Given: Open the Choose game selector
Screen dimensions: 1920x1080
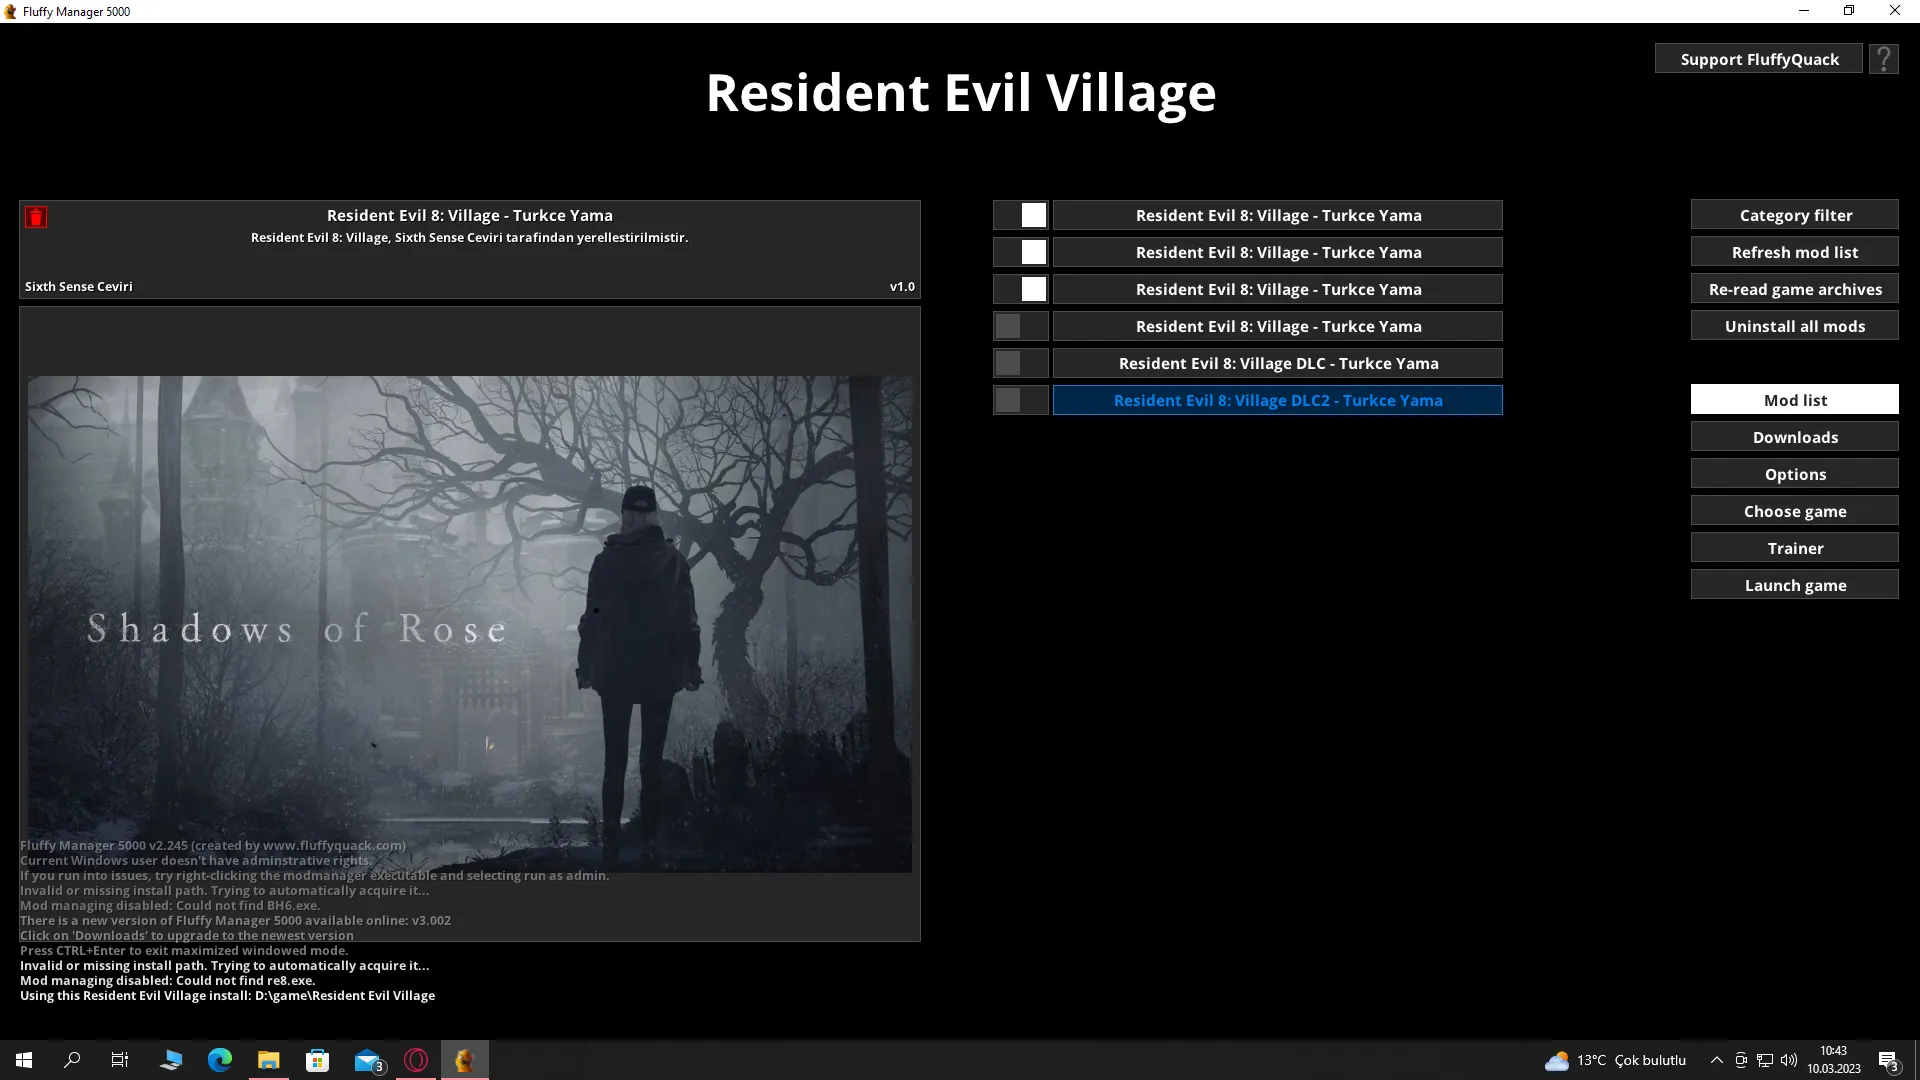Looking at the screenshot, I should coord(1795,511).
